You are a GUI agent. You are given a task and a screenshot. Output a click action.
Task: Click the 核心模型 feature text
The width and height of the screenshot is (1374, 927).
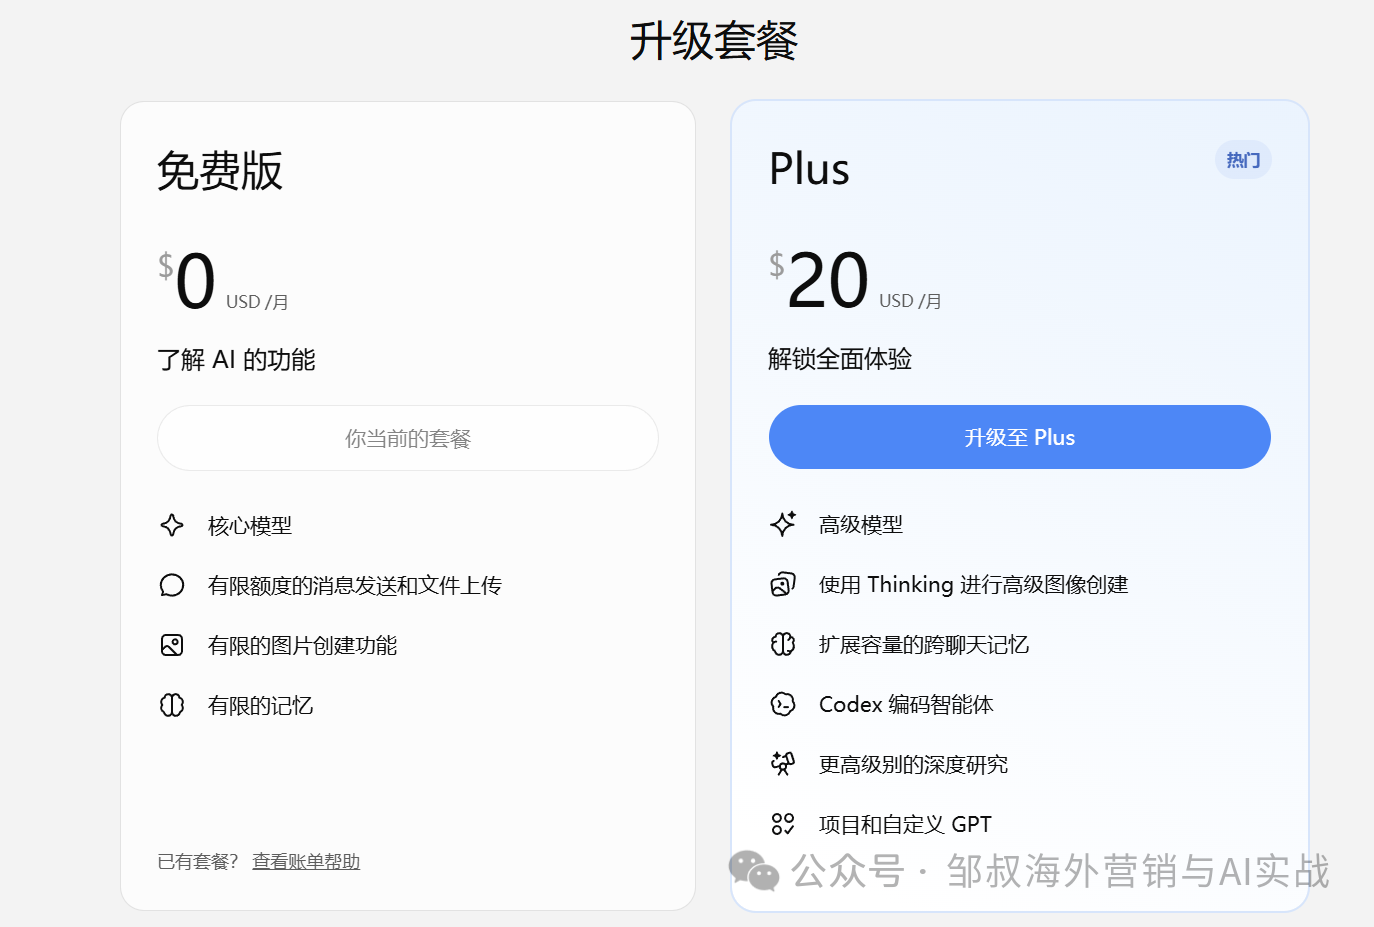pos(250,525)
